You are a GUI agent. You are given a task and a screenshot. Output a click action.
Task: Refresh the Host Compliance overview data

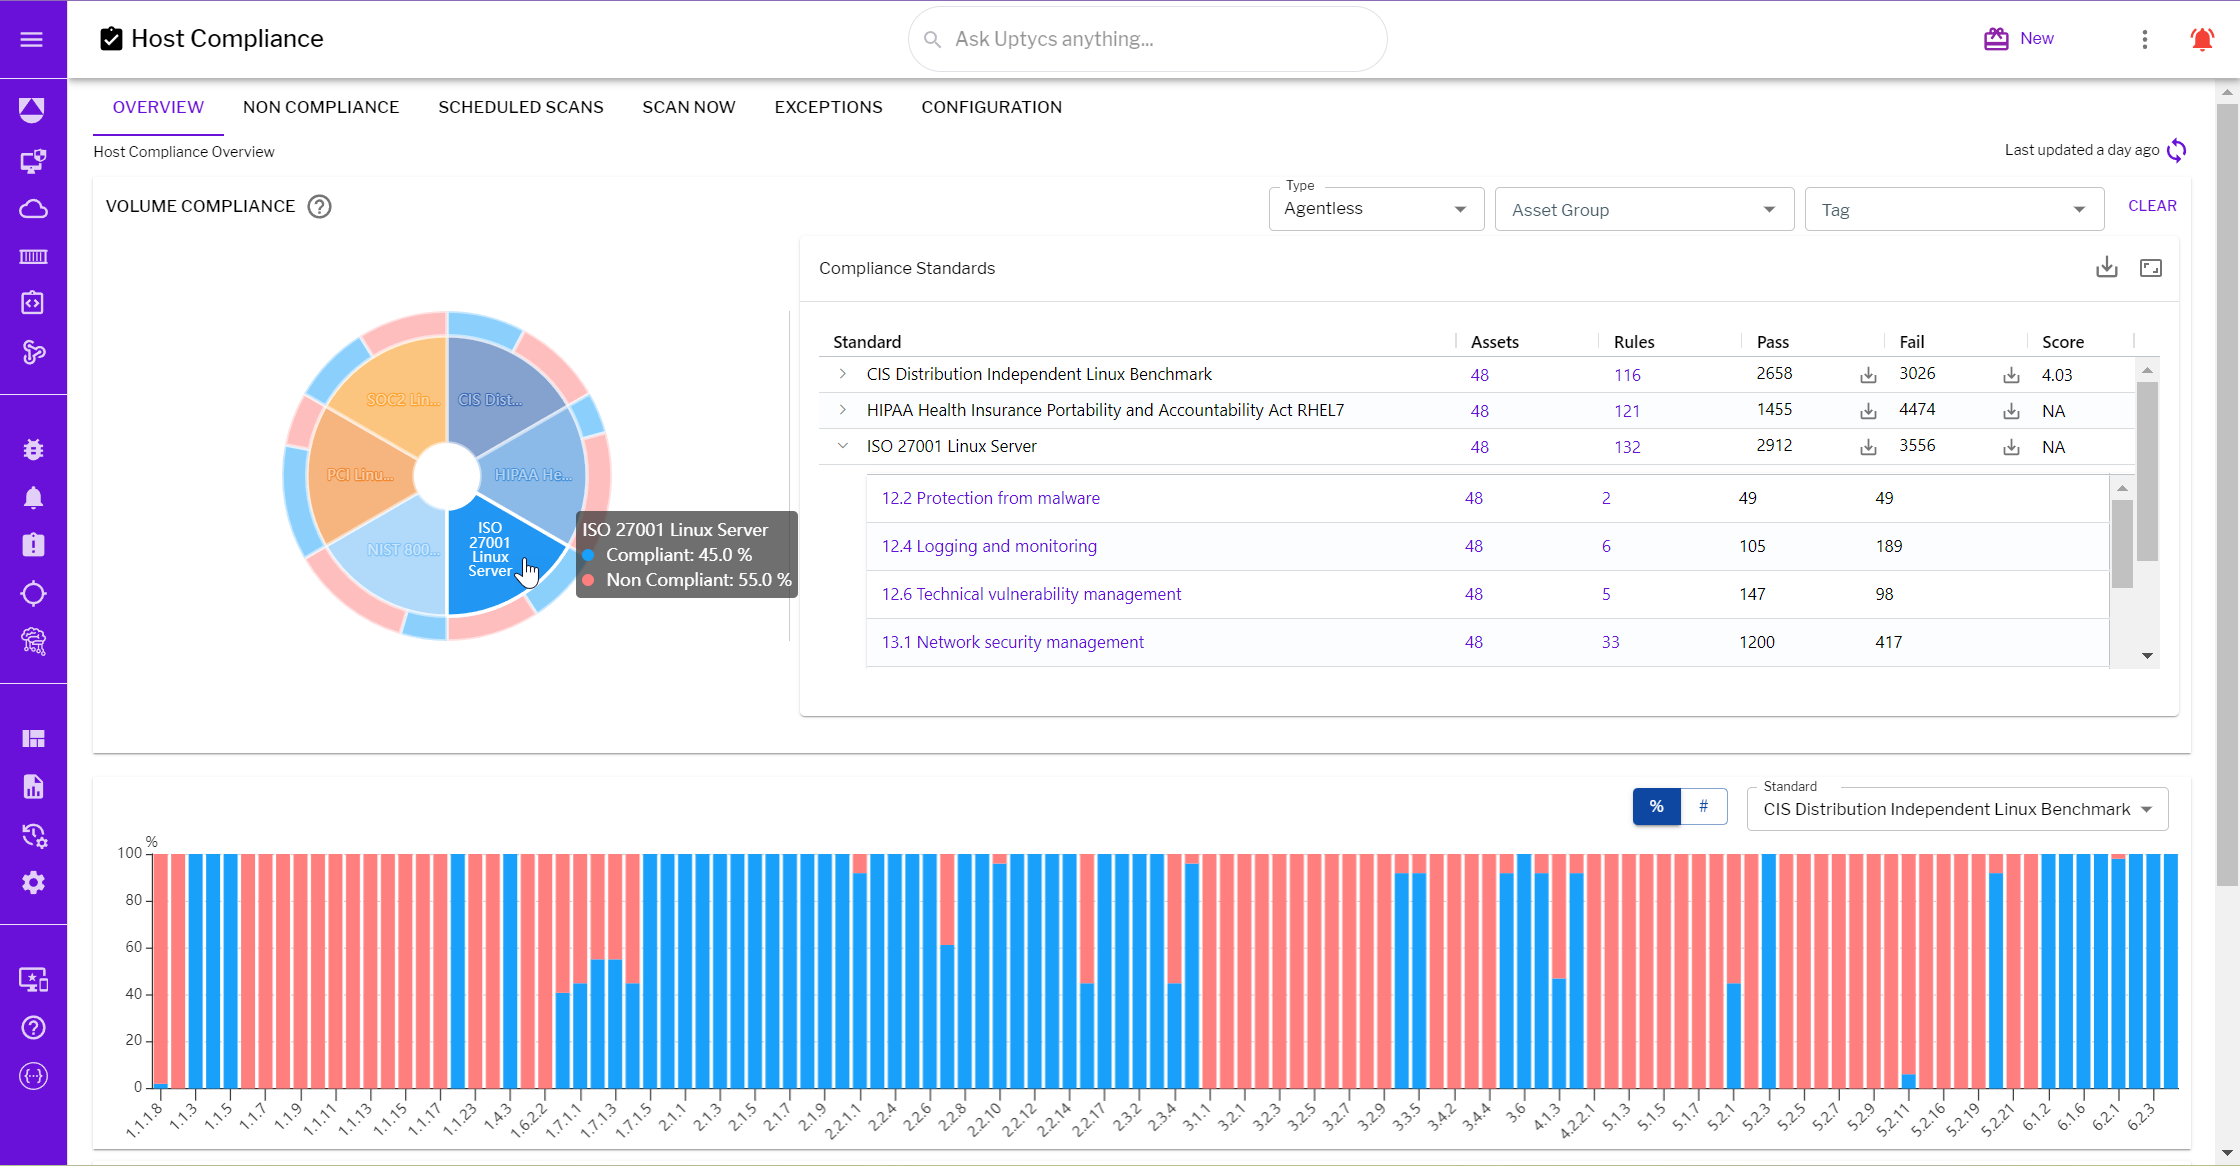[2179, 150]
